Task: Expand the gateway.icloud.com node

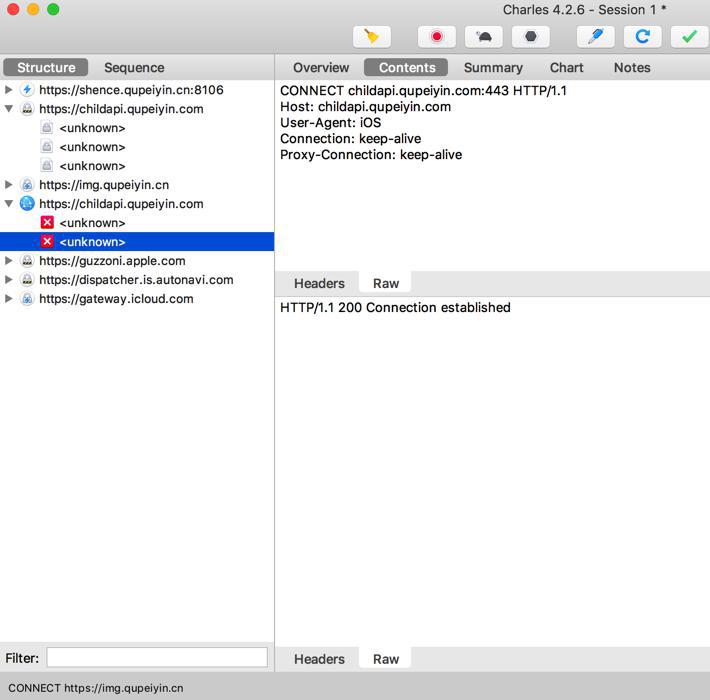Action: click(x=9, y=299)
